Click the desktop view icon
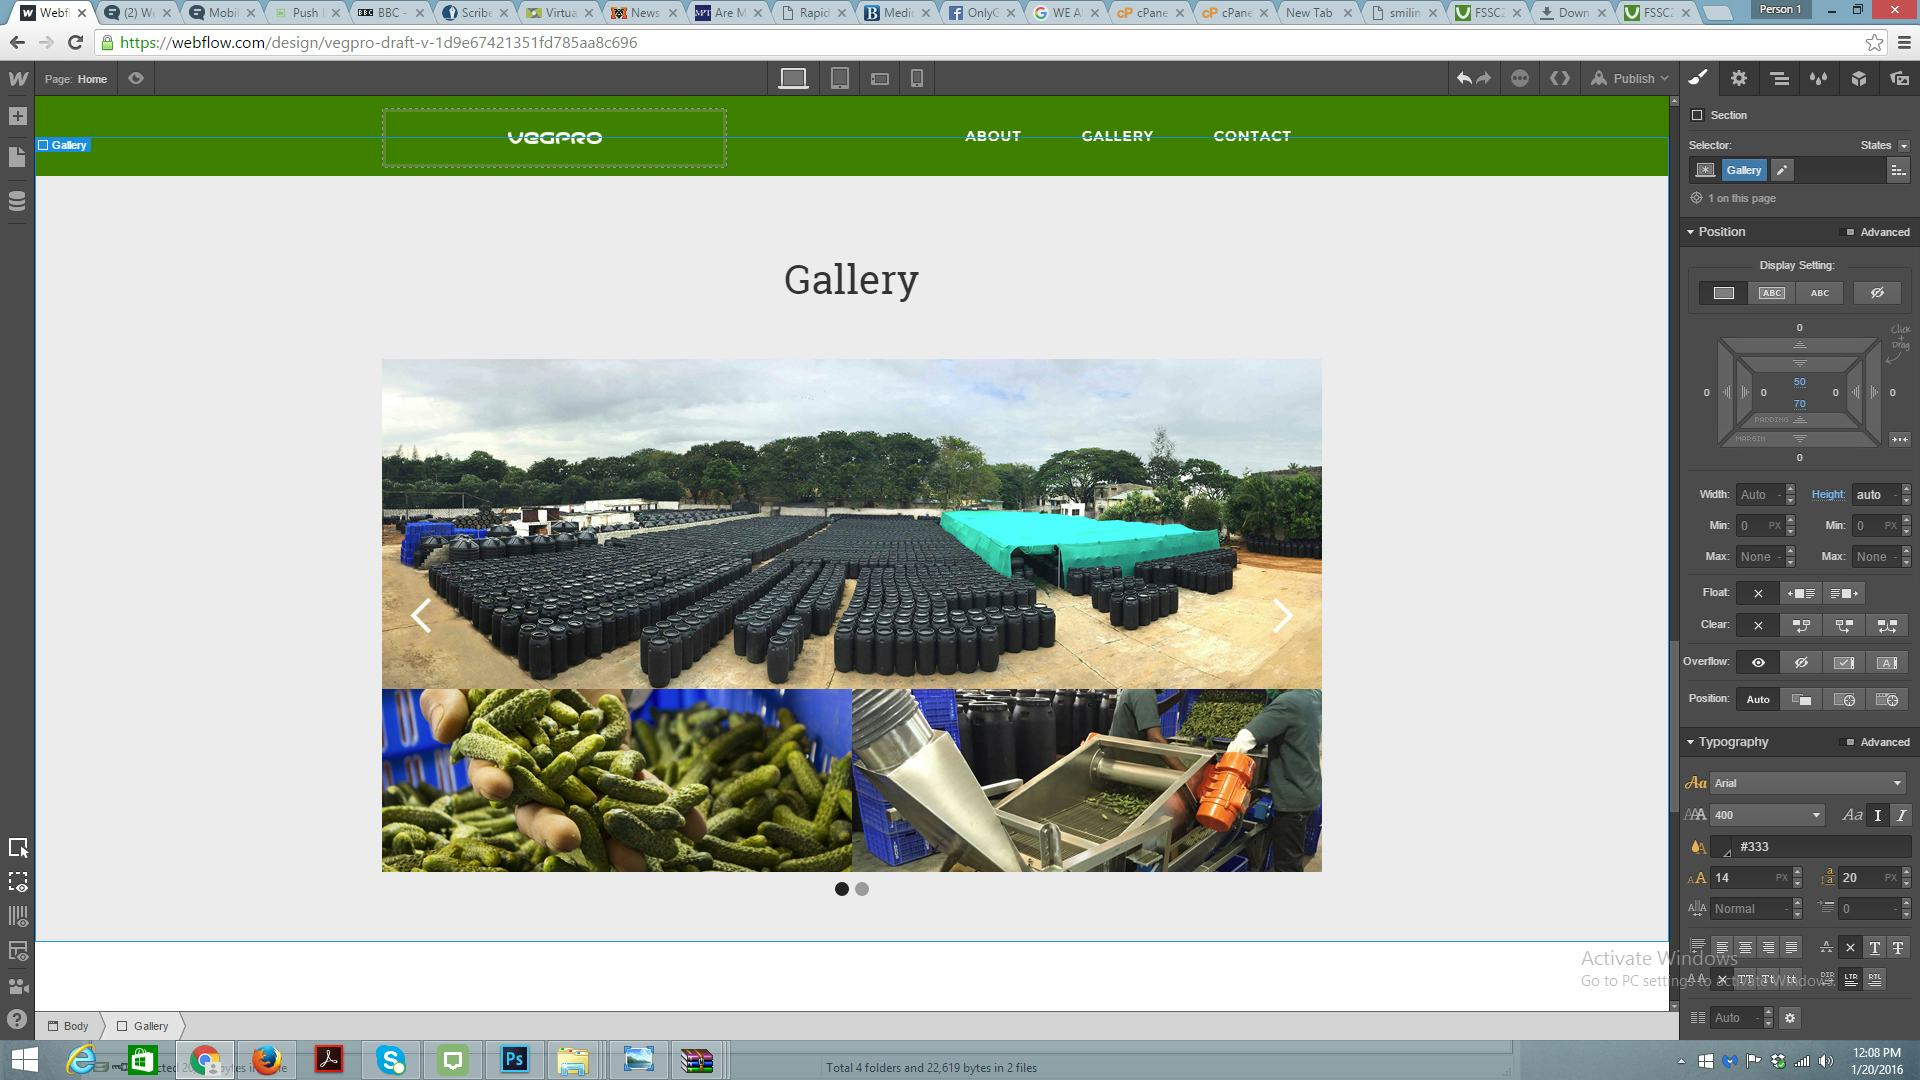Viewport: 1920px width, 1080px height. (x=793, y=78)
